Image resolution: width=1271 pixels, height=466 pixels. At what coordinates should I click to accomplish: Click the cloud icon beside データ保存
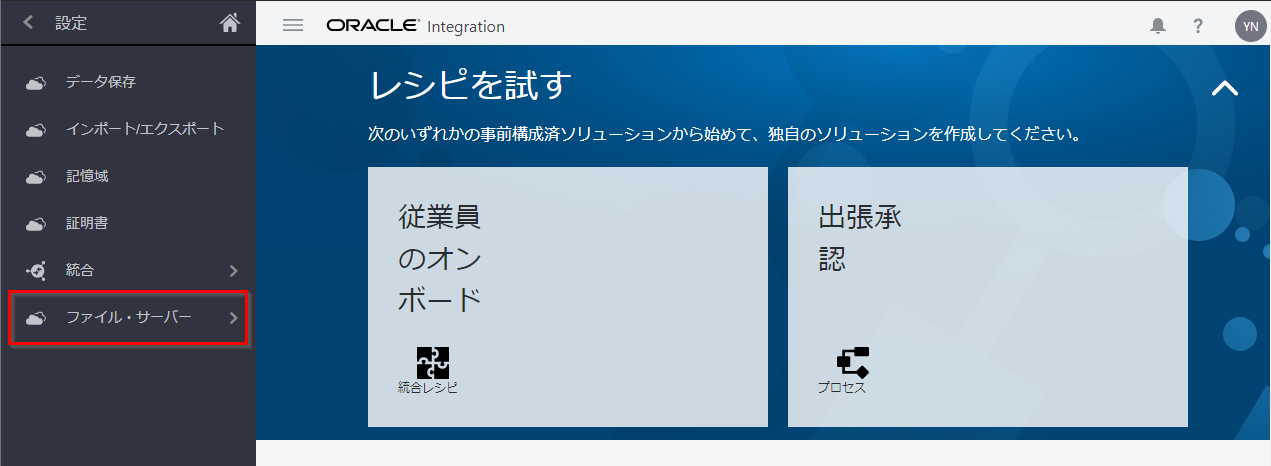point(36,83)
